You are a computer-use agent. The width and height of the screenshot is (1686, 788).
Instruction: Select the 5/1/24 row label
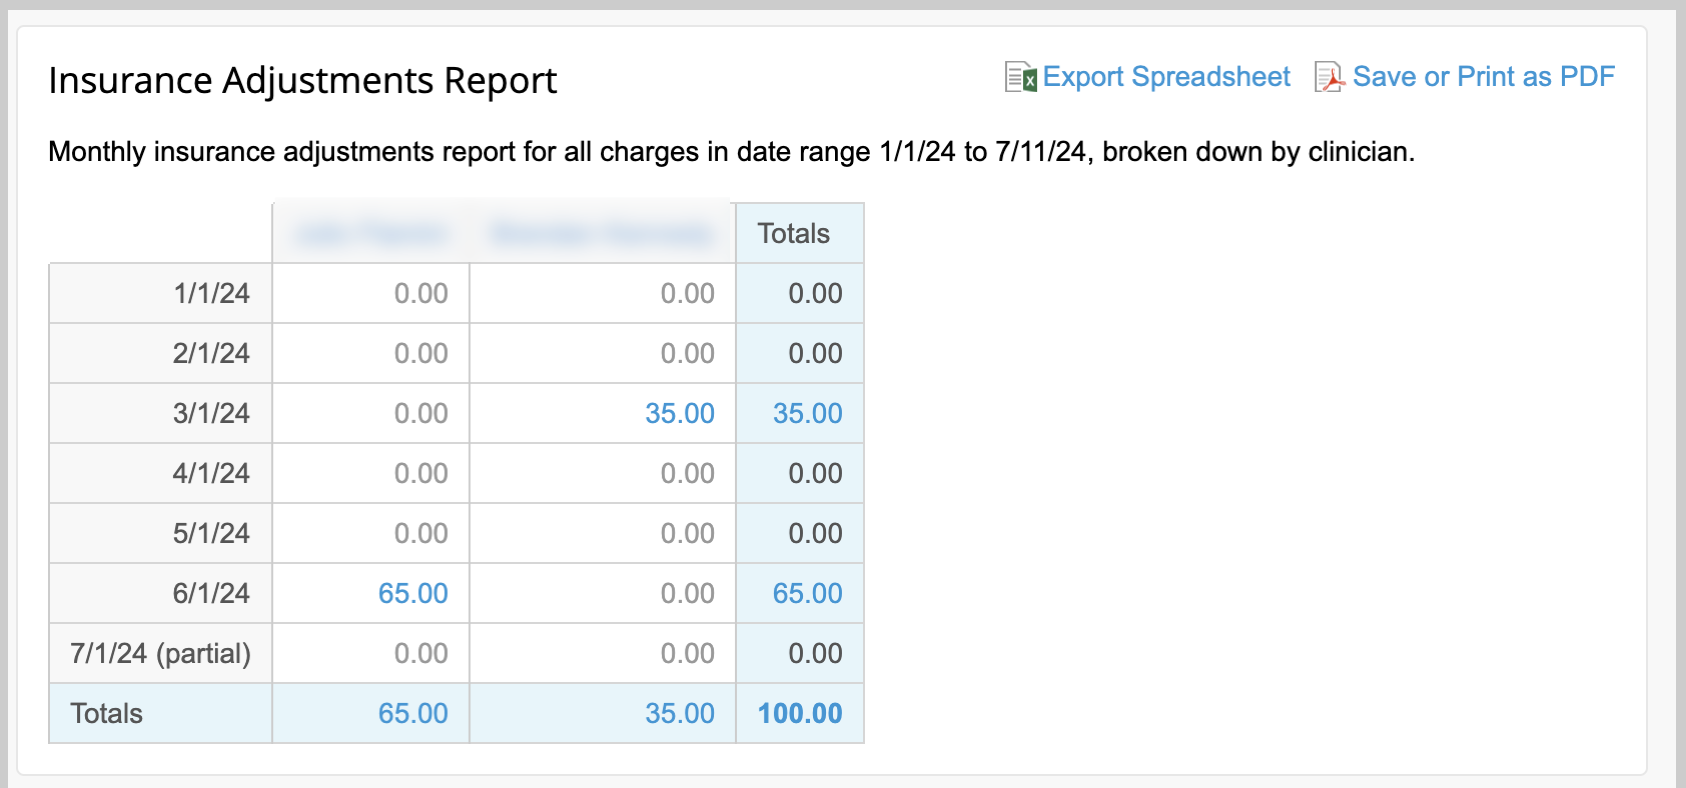211,533
